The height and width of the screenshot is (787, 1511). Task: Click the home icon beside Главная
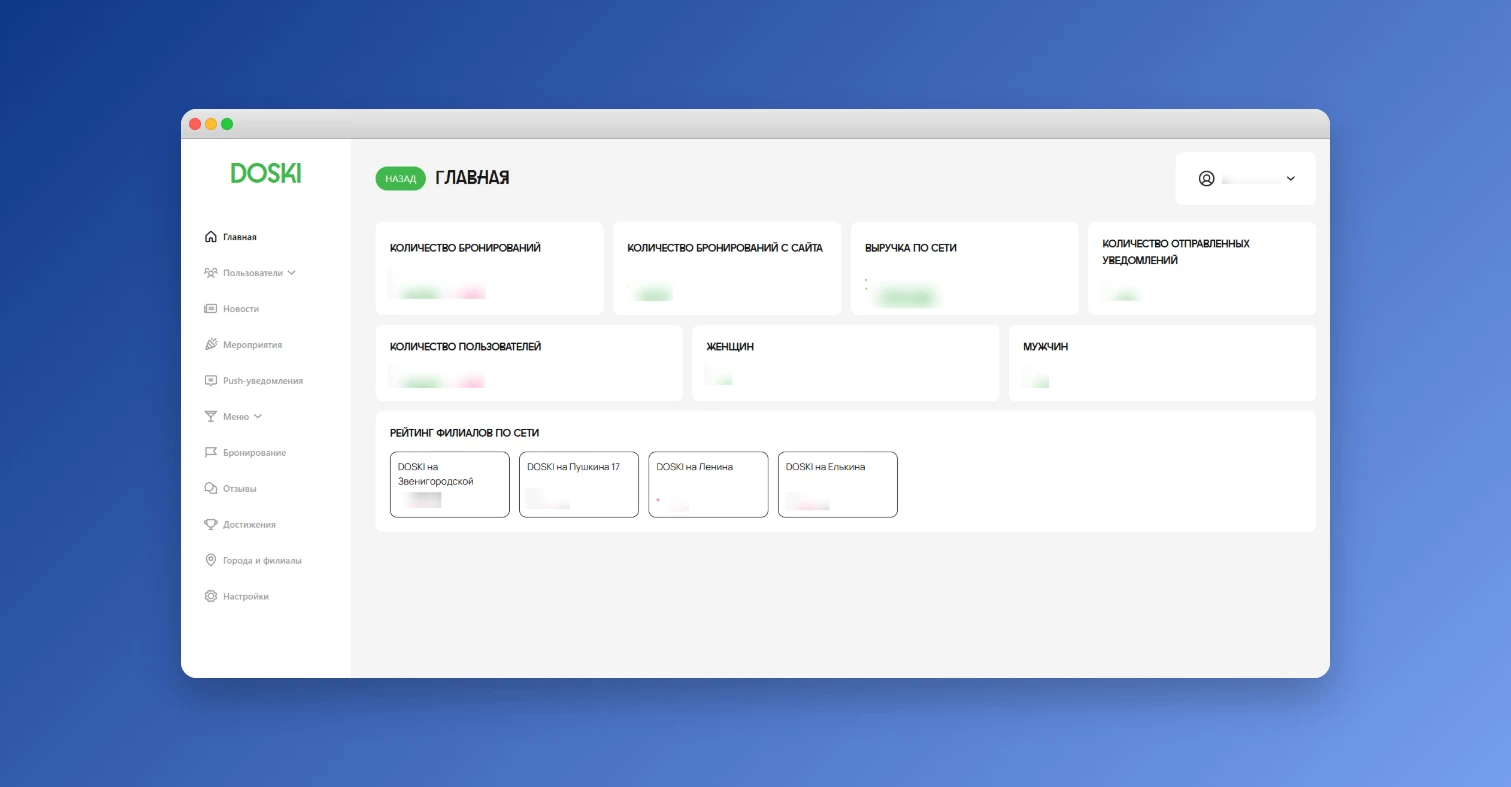click(210, 237)
